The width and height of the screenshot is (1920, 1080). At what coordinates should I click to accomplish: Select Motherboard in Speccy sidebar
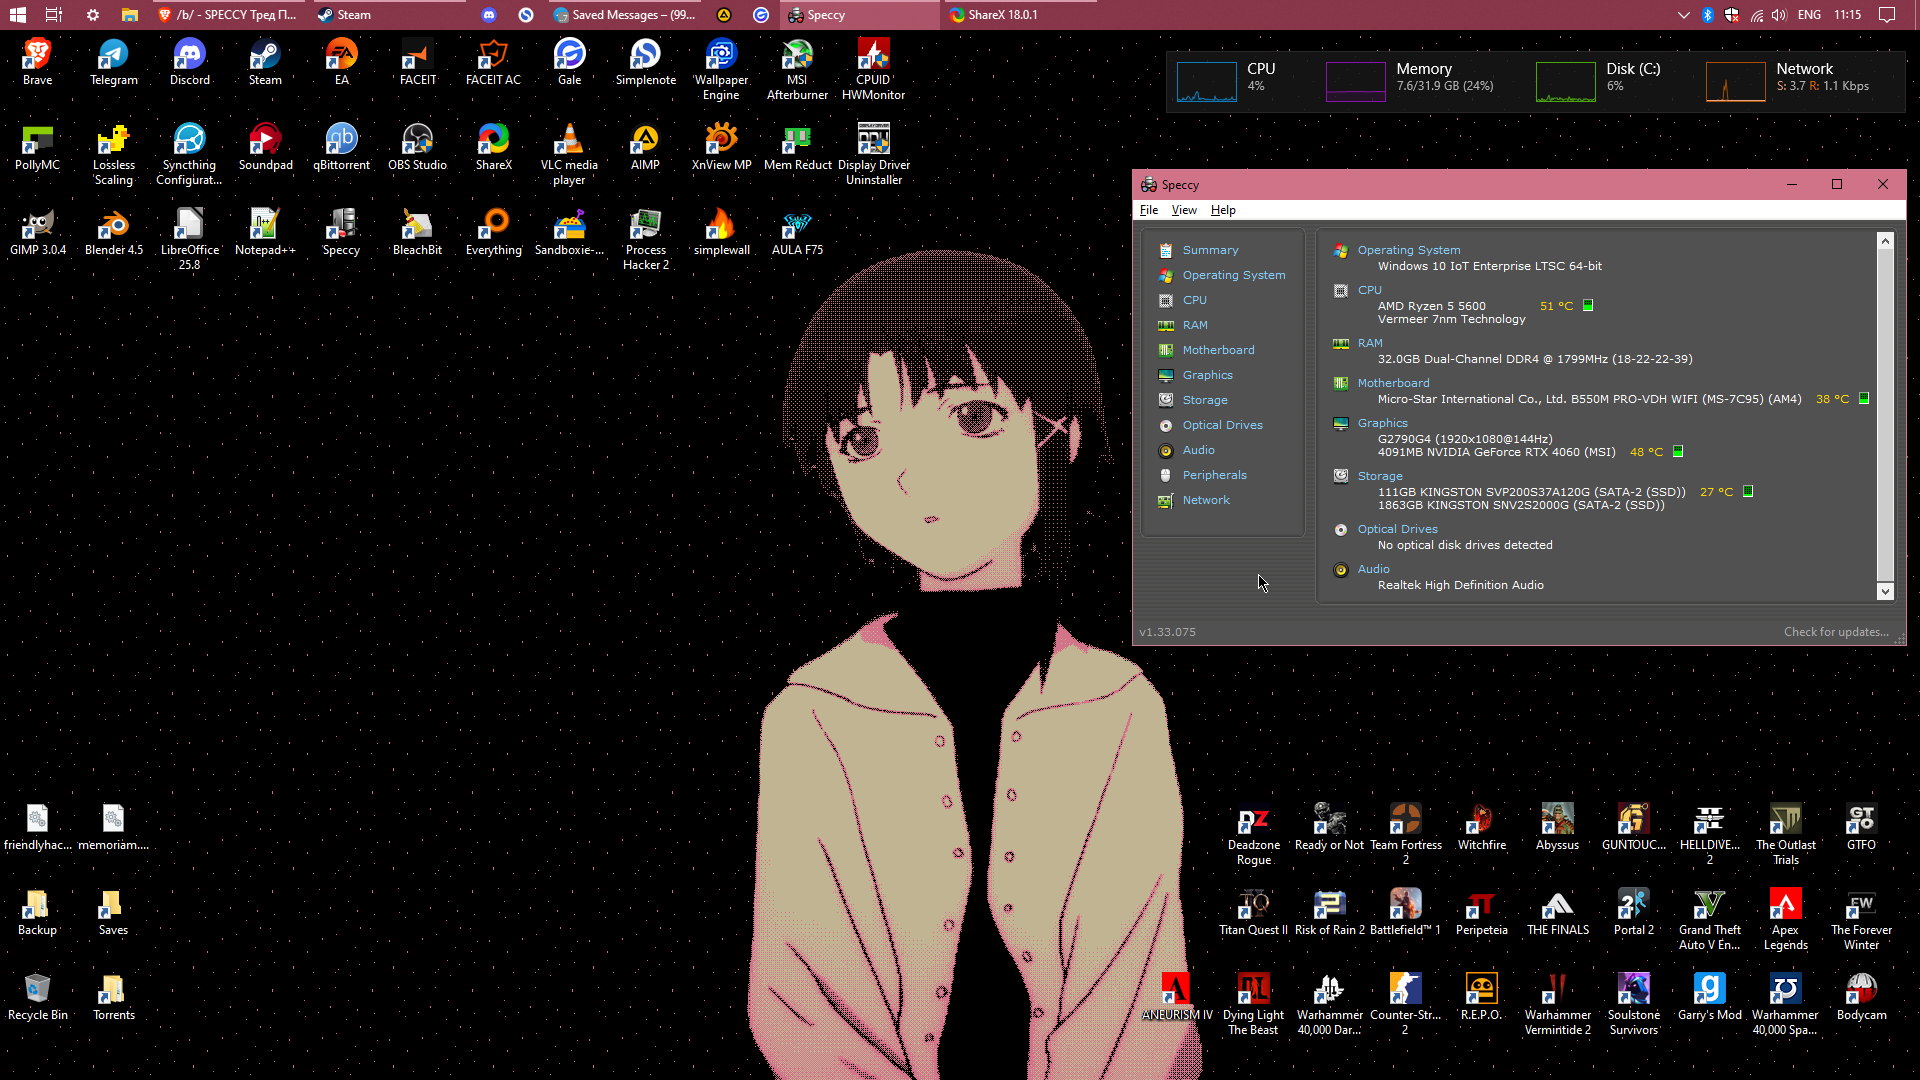tap(1217, 350)
